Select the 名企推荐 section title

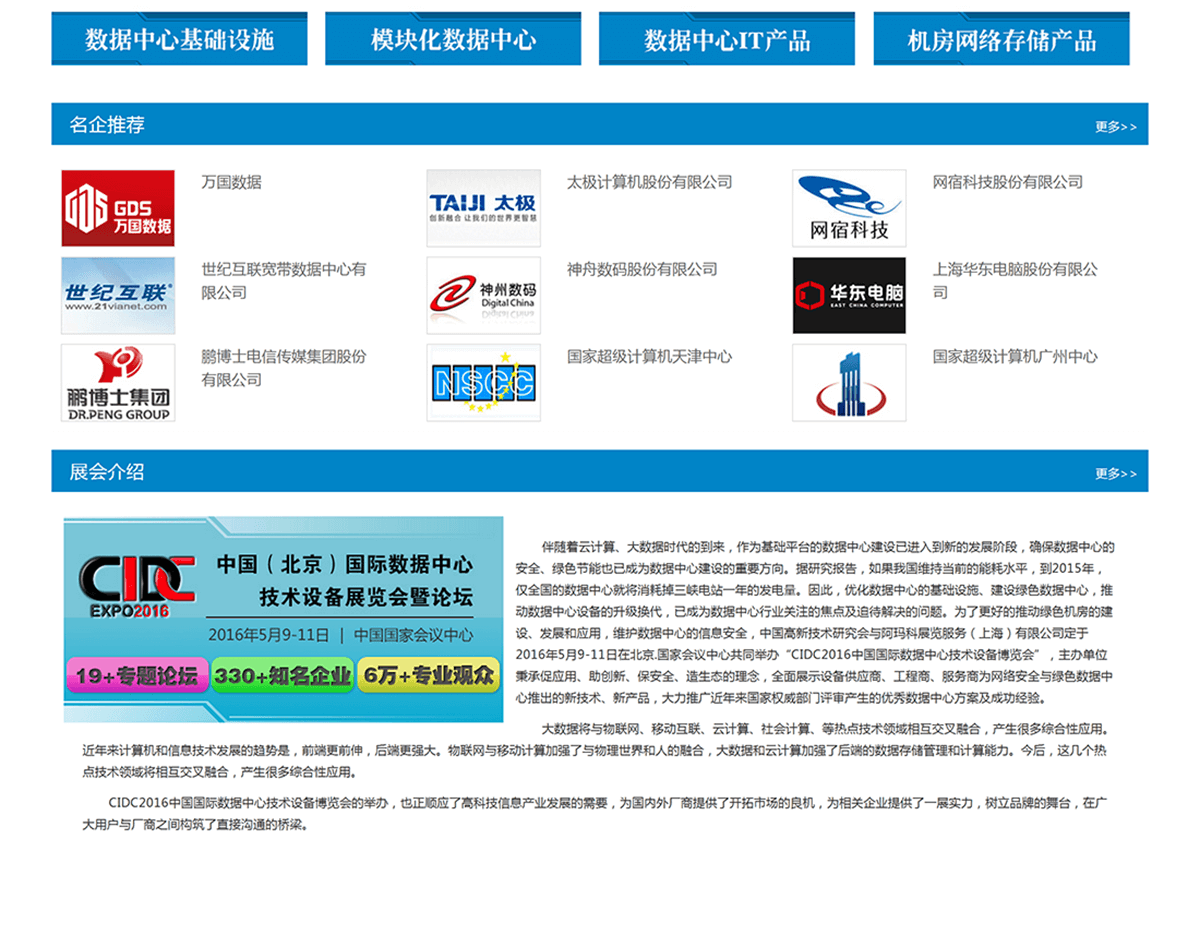tap(107, 125)
